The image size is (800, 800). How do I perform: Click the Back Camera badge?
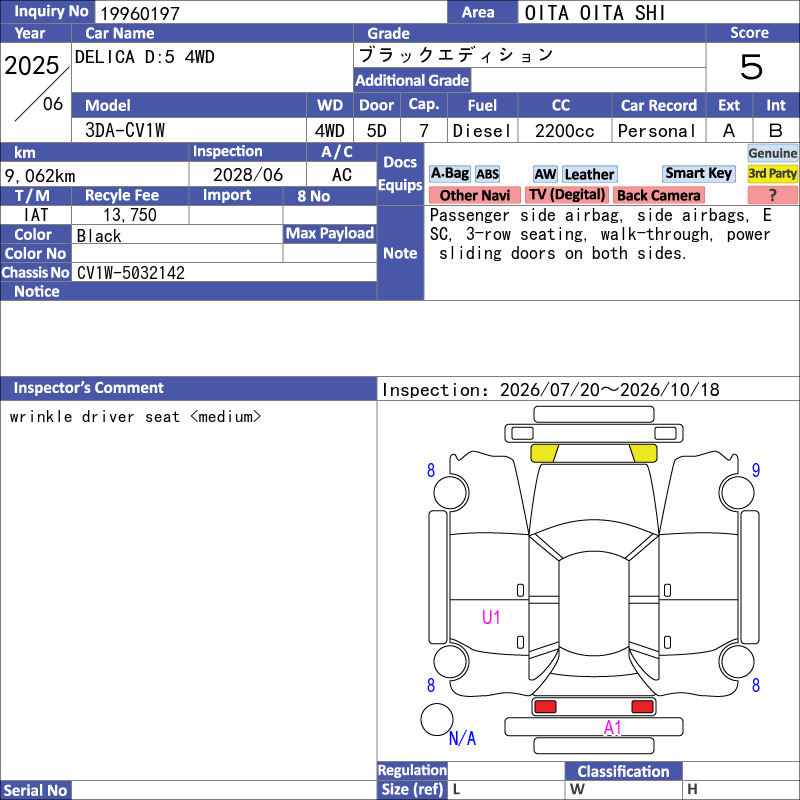click(x=659, y=195)
